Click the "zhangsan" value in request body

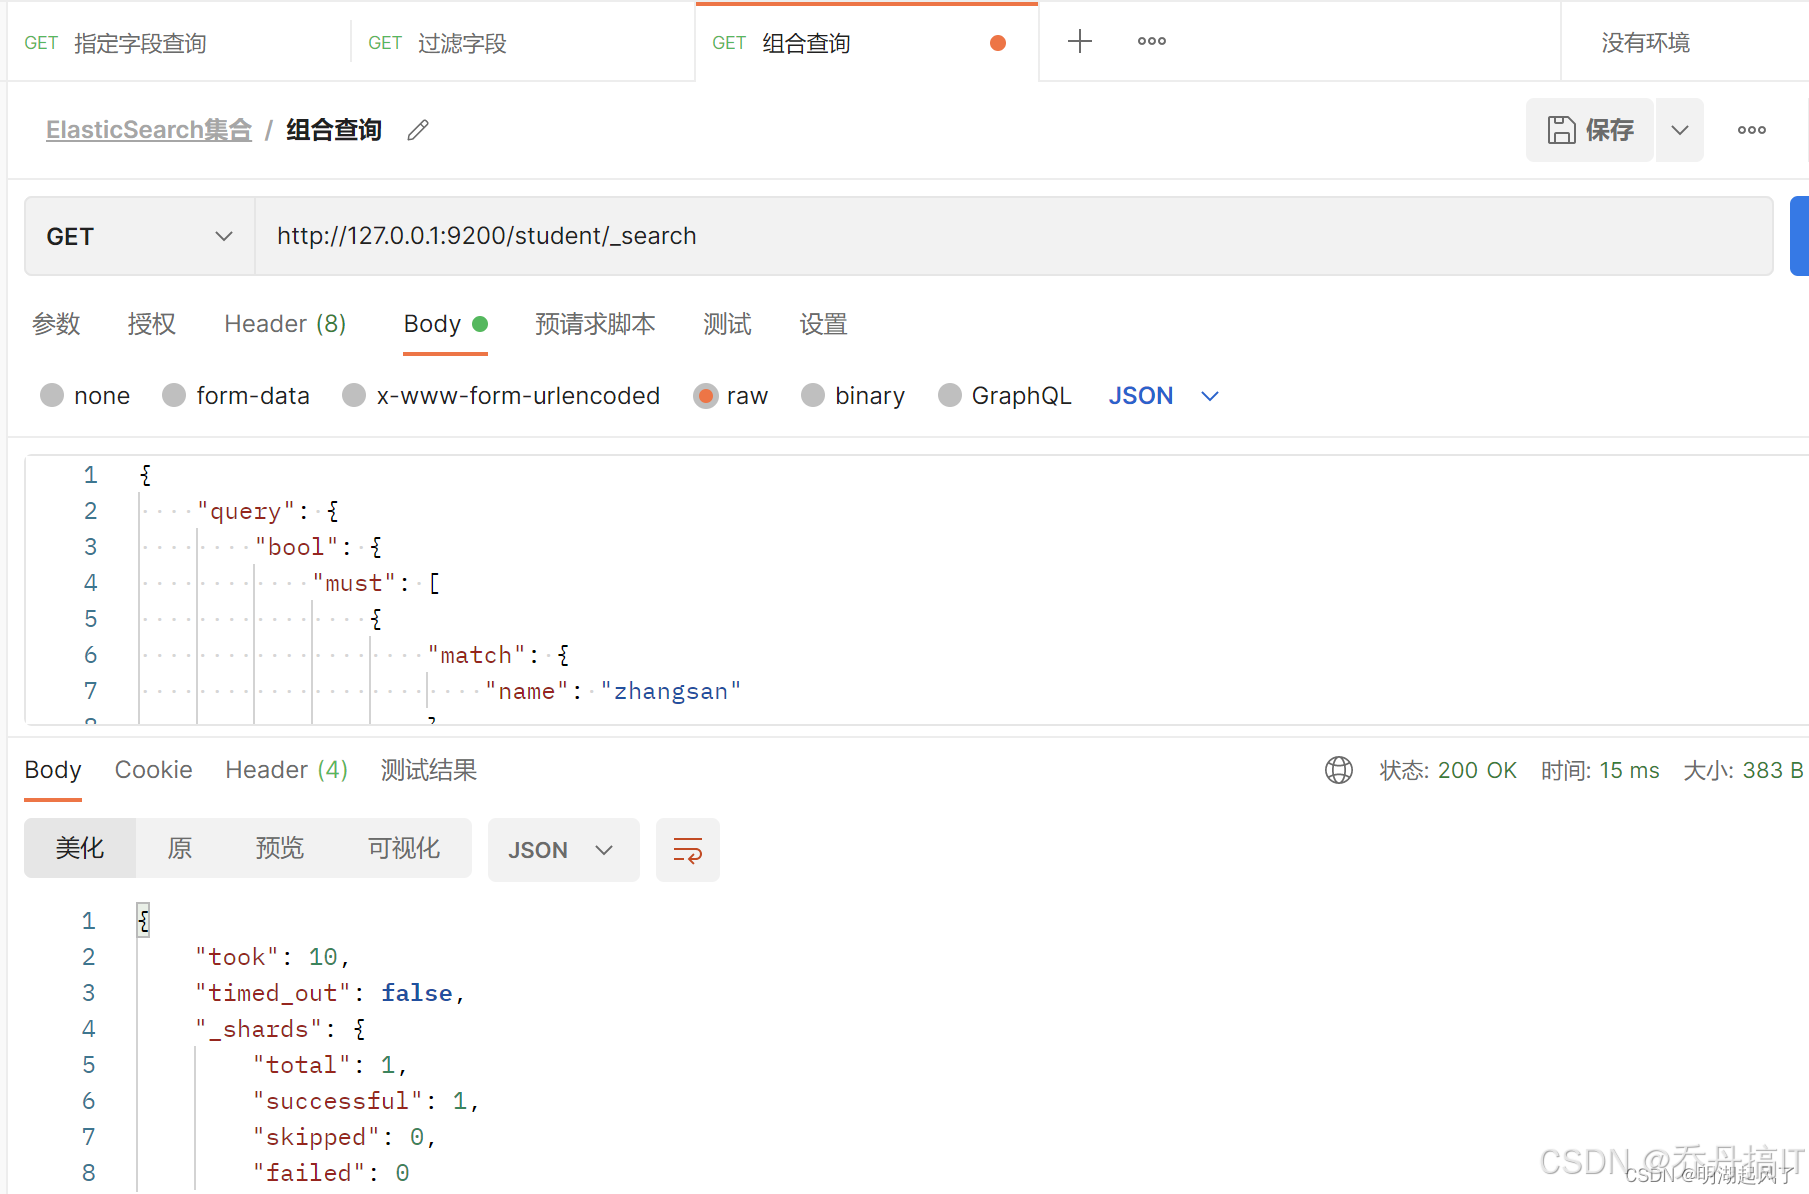pyautogui.click(x=671, y=691)
